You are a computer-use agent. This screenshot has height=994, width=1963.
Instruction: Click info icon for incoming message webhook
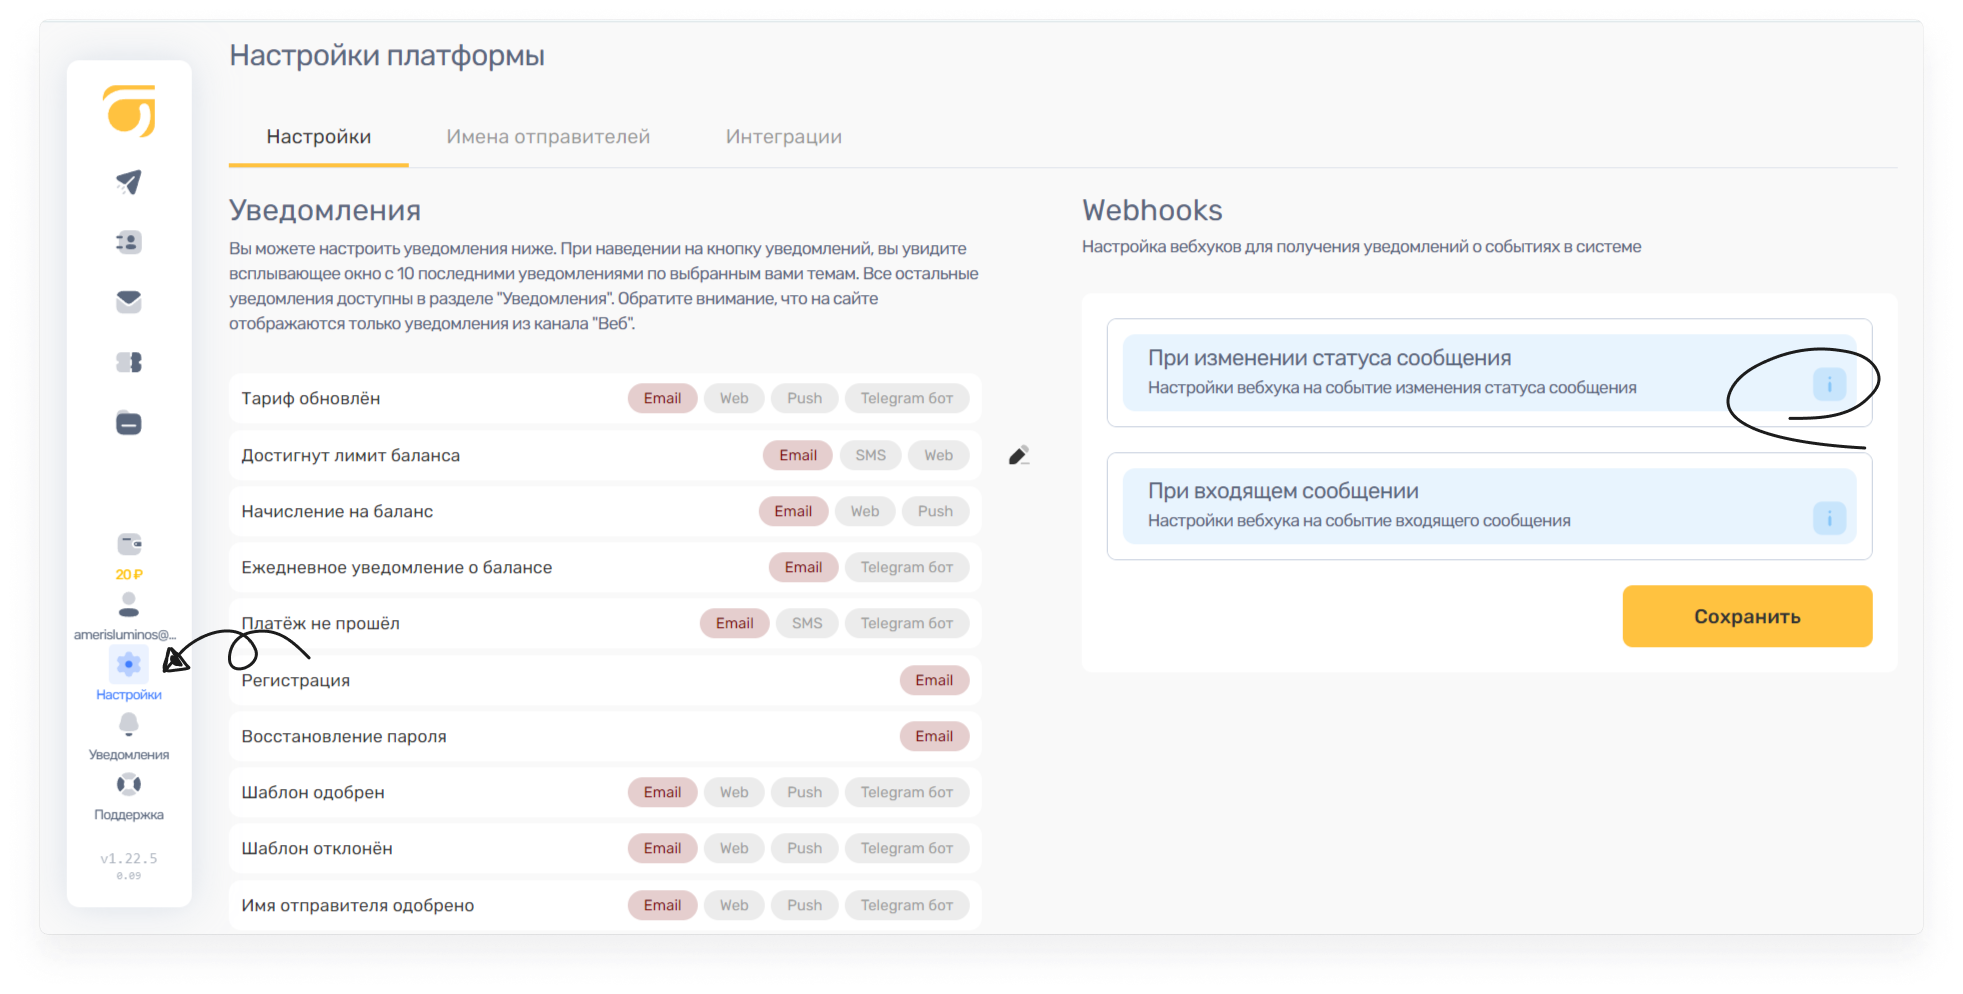[x=1829, y=518]
